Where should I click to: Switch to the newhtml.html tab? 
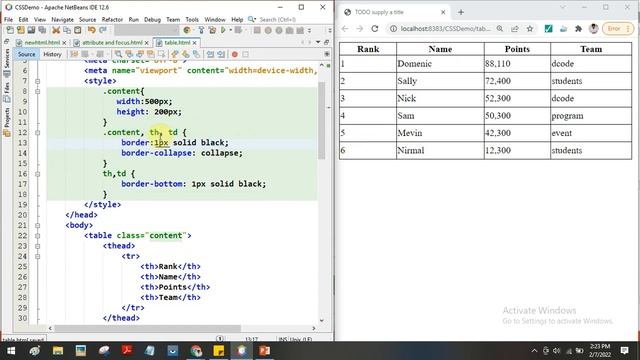(42, 42)
